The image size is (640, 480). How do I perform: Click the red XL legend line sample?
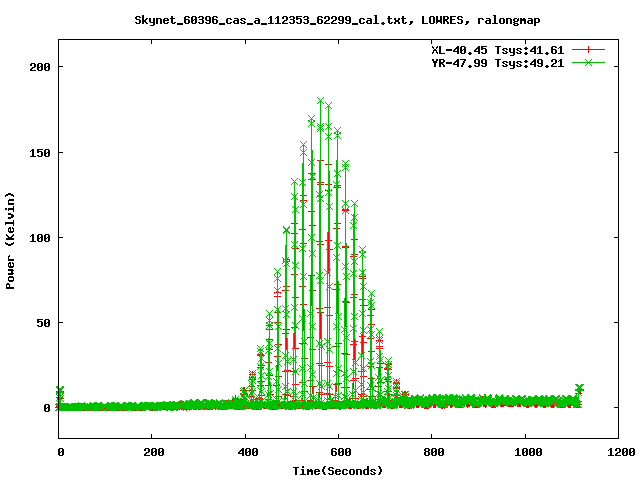[588, 50]
